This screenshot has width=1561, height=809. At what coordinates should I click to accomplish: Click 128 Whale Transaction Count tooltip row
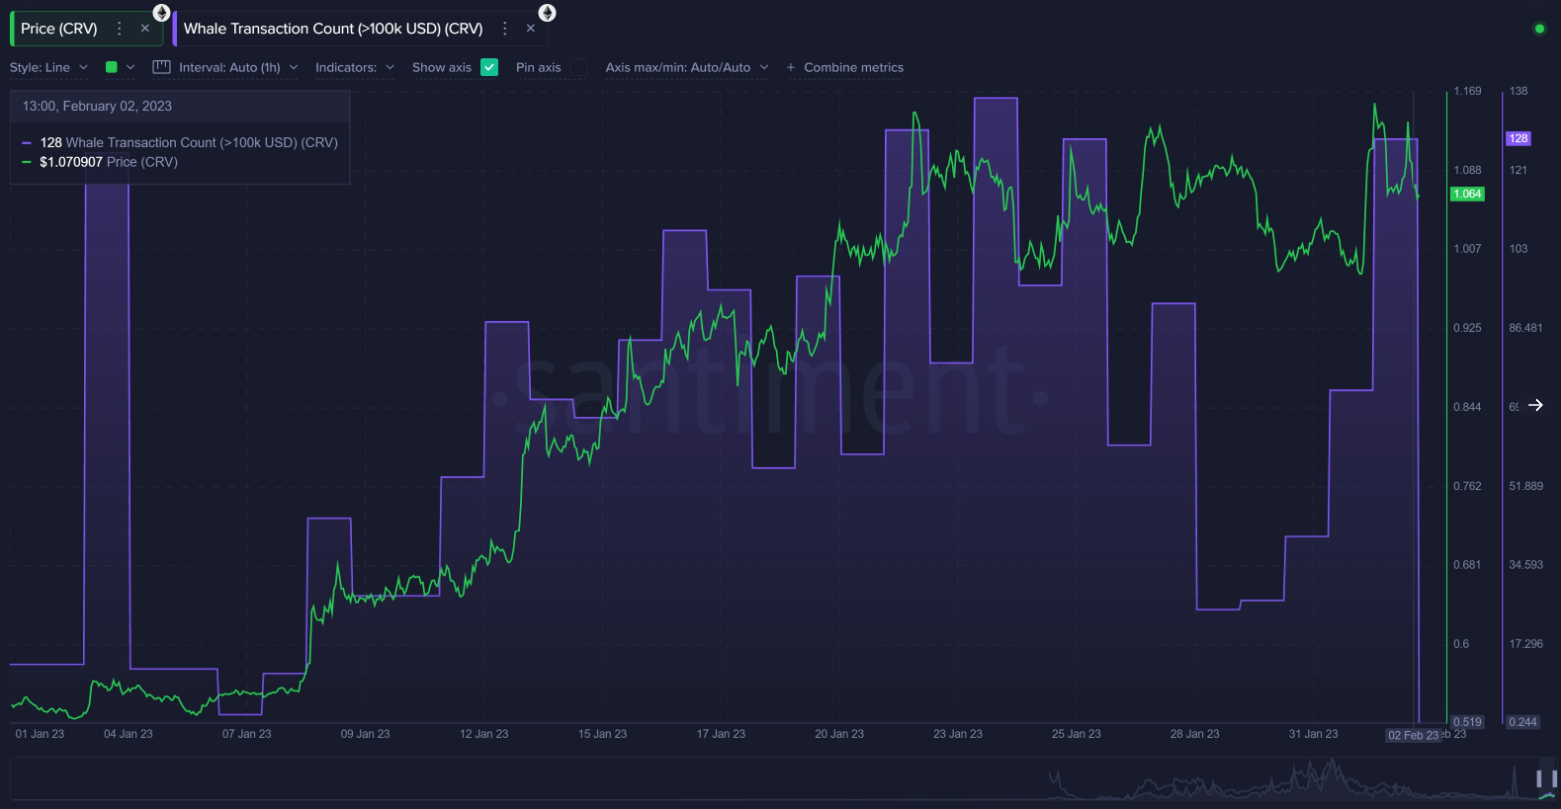(x=180, y=142)
